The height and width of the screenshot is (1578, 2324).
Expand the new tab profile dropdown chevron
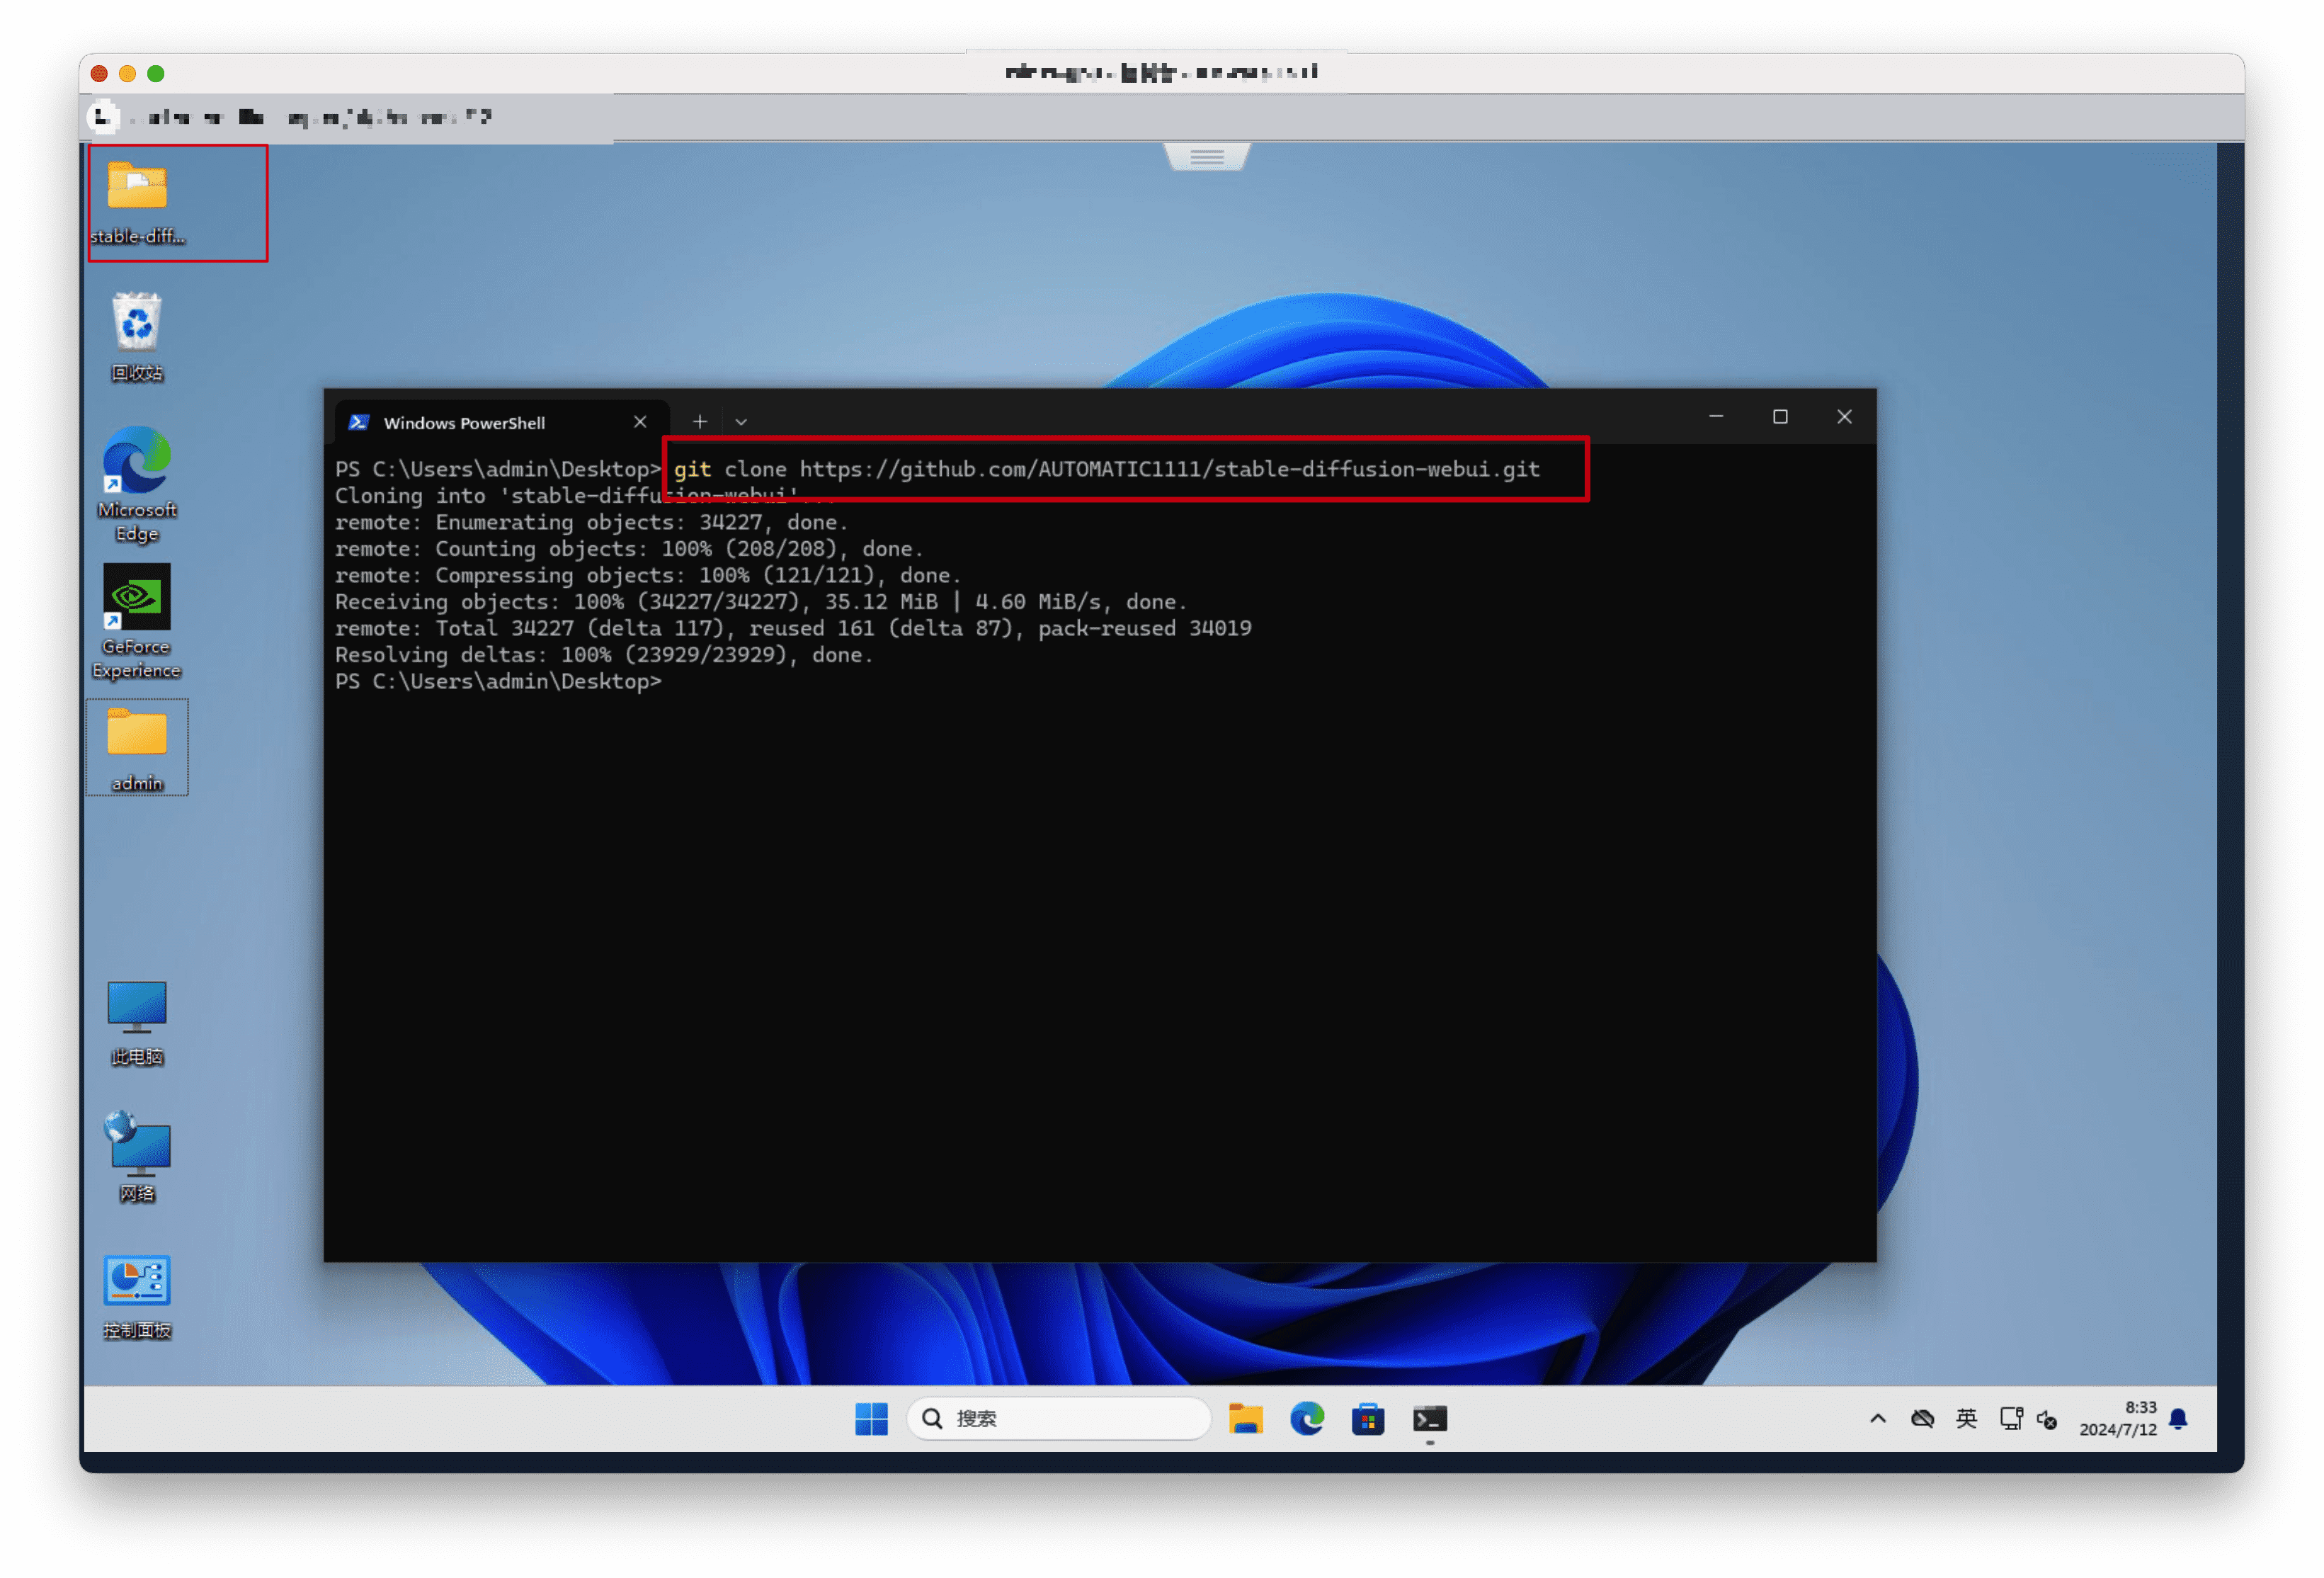pyautogui.click(x=741, y=422)
